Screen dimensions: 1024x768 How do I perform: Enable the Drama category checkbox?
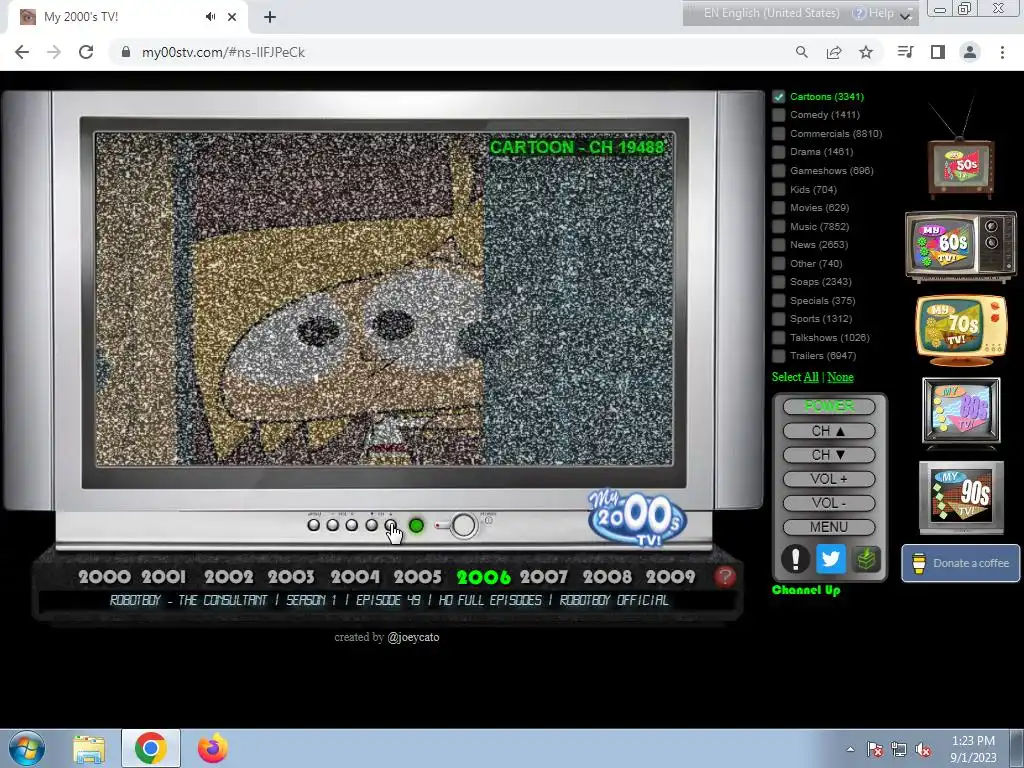(x=778, y=152)
